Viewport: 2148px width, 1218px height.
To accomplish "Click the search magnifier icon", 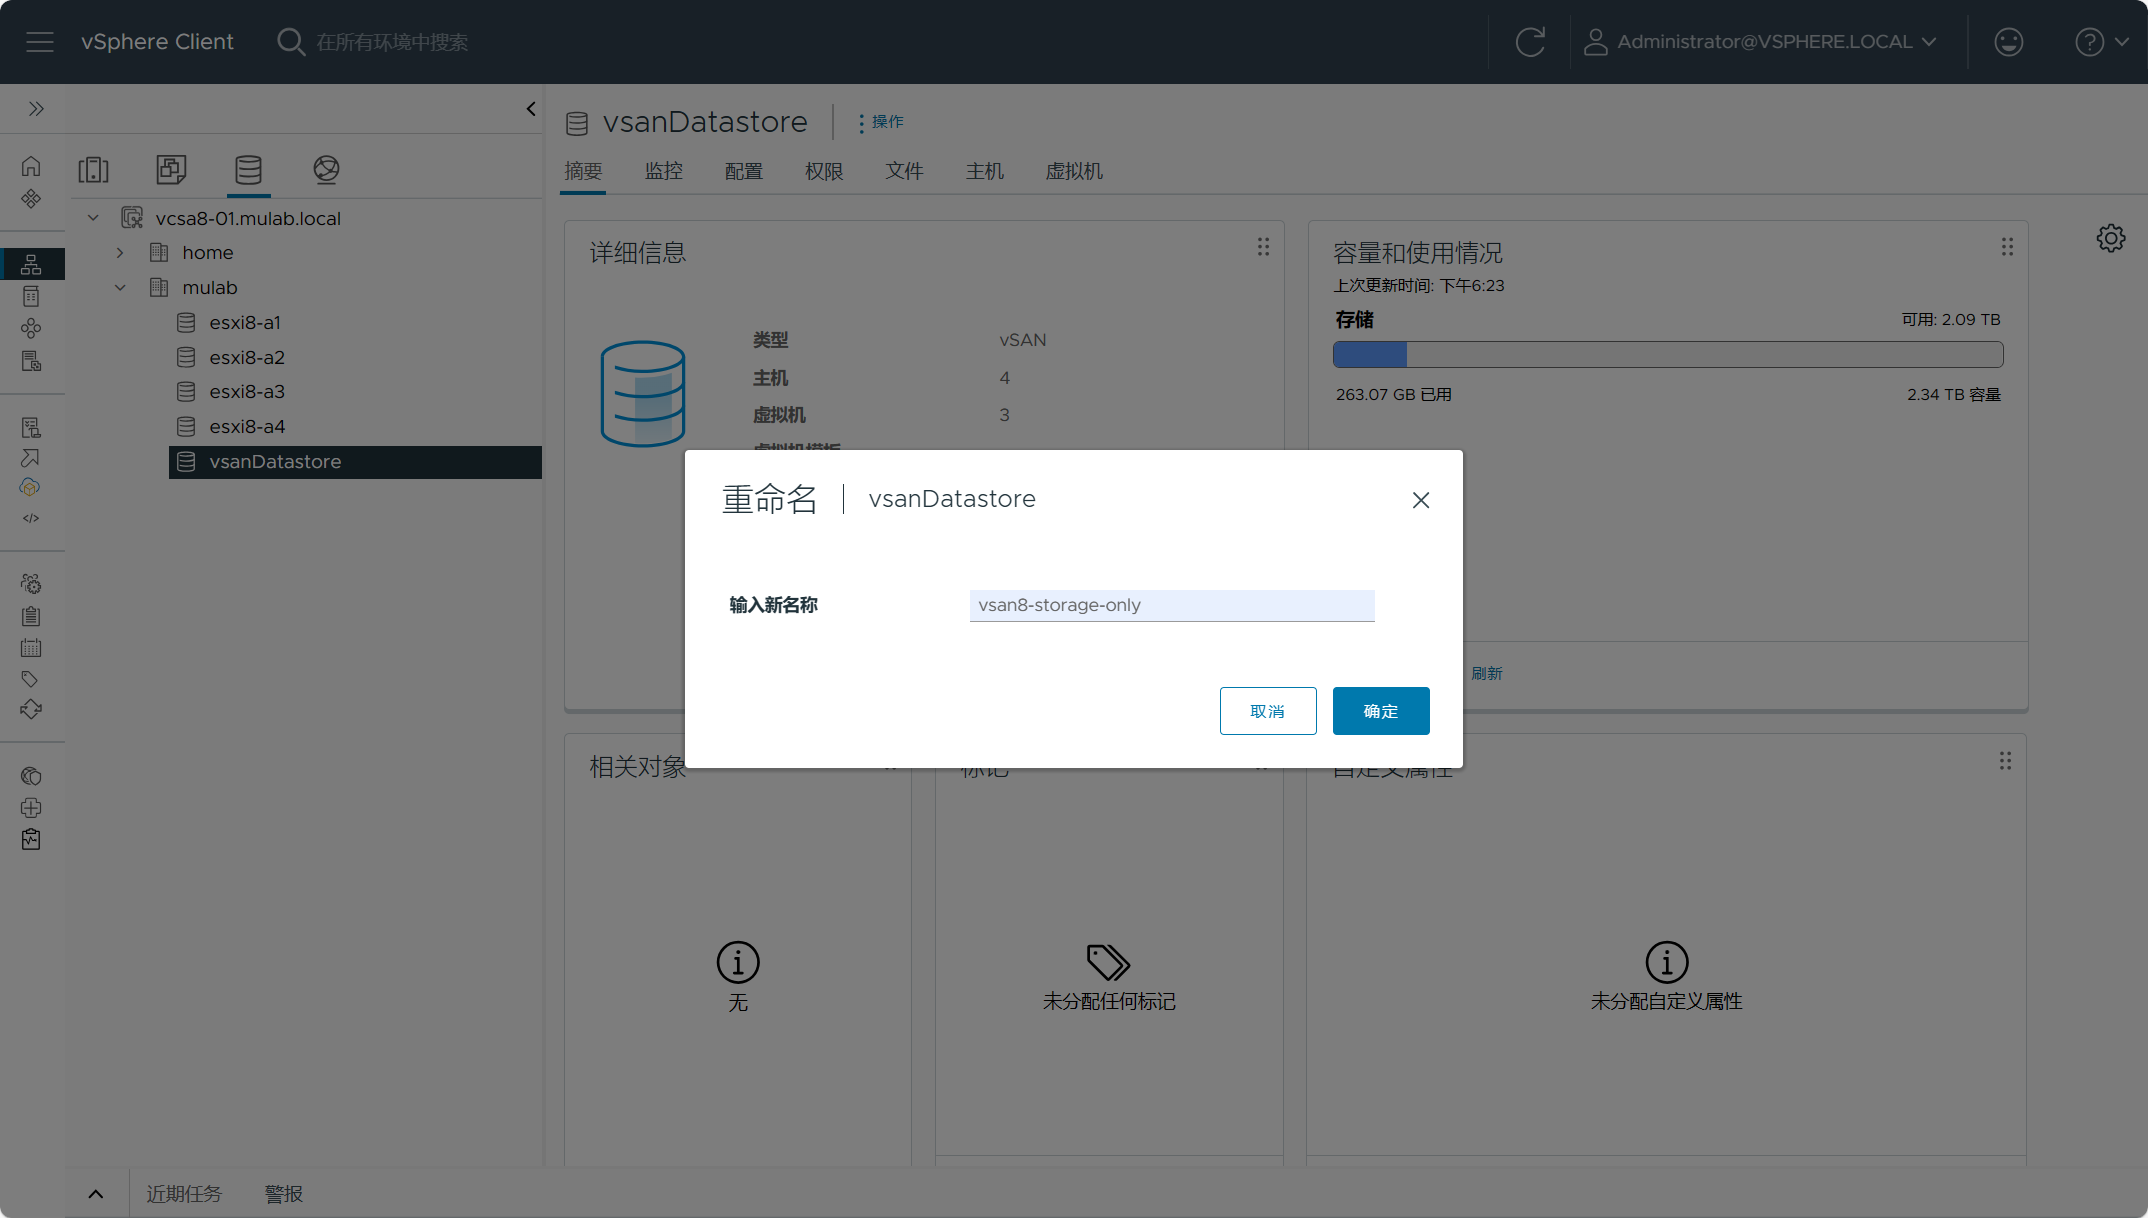I will pyautogui.click(x=290, y=42).
